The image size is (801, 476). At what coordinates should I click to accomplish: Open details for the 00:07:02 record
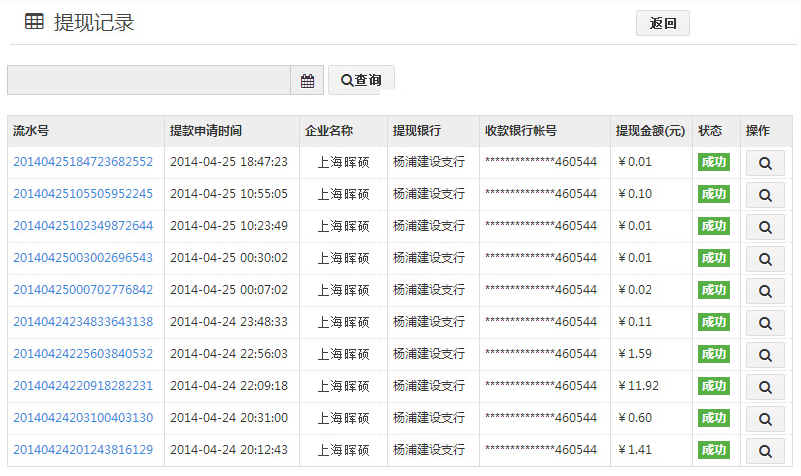click(765, 290)
